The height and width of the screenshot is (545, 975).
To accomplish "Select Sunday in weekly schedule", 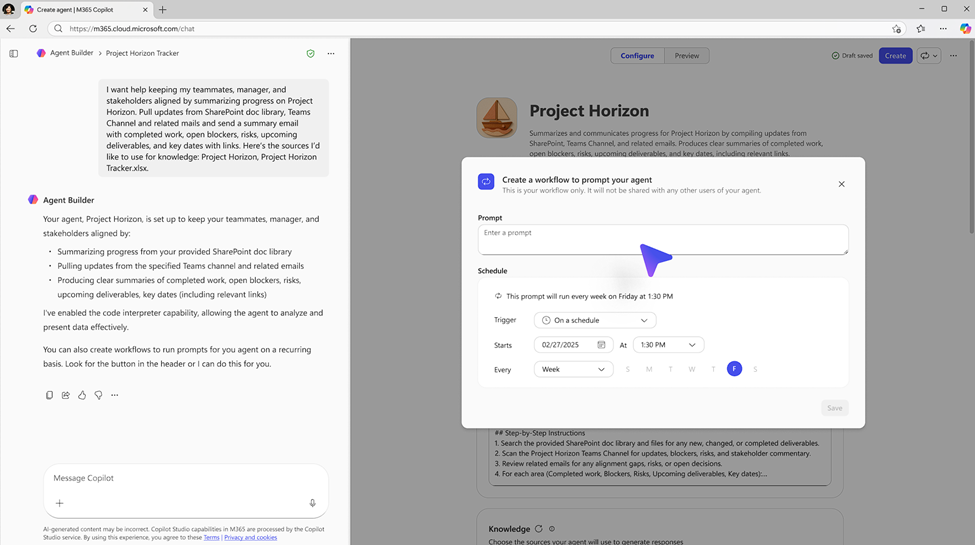I will coord(627,370).
